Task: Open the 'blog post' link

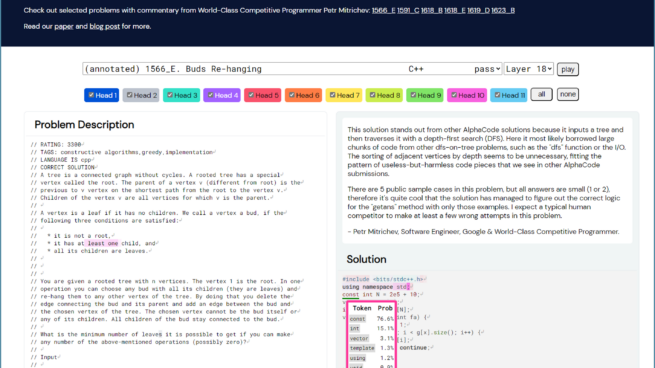Action: tap(104, 26)
